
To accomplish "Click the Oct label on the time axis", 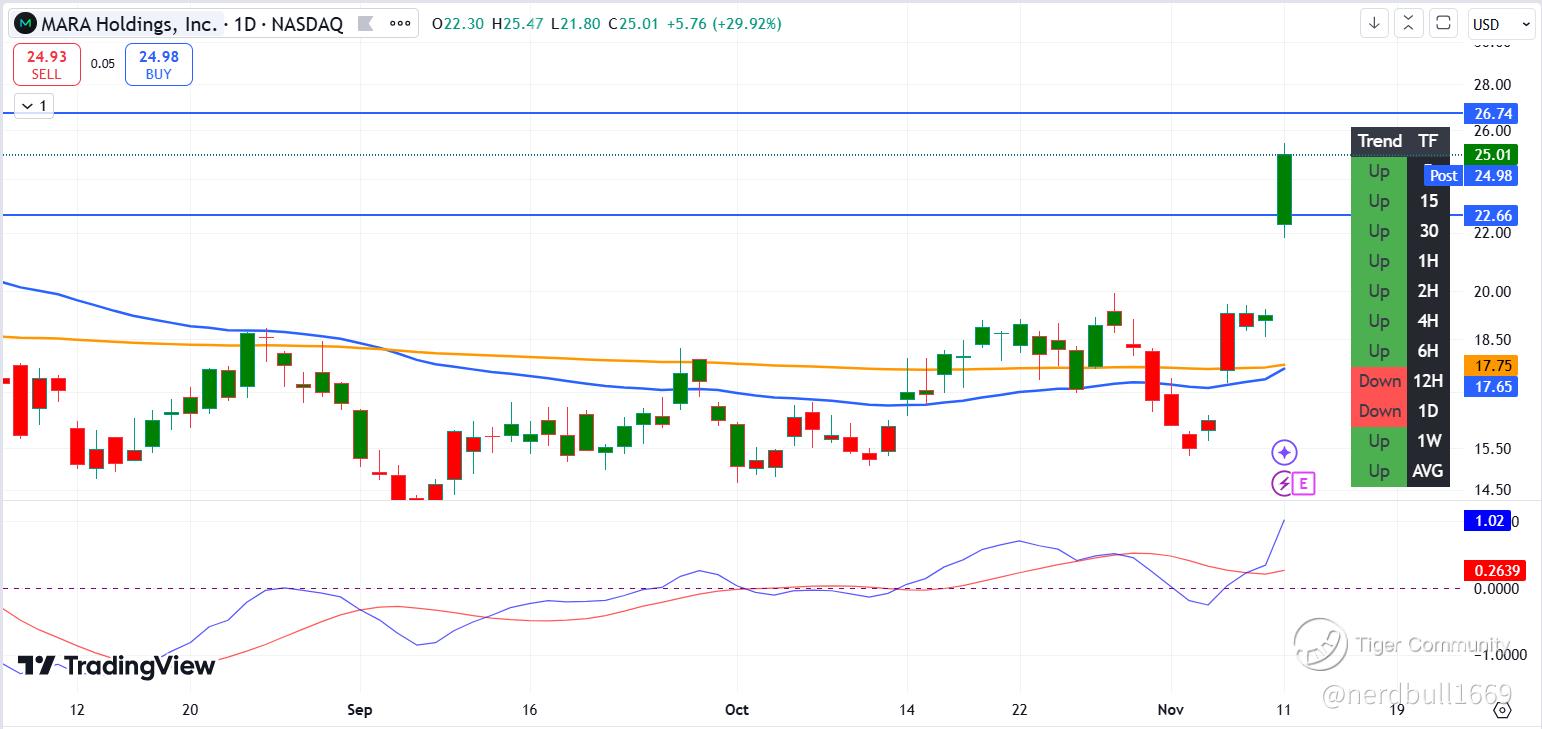I will (x=737, y=710).
